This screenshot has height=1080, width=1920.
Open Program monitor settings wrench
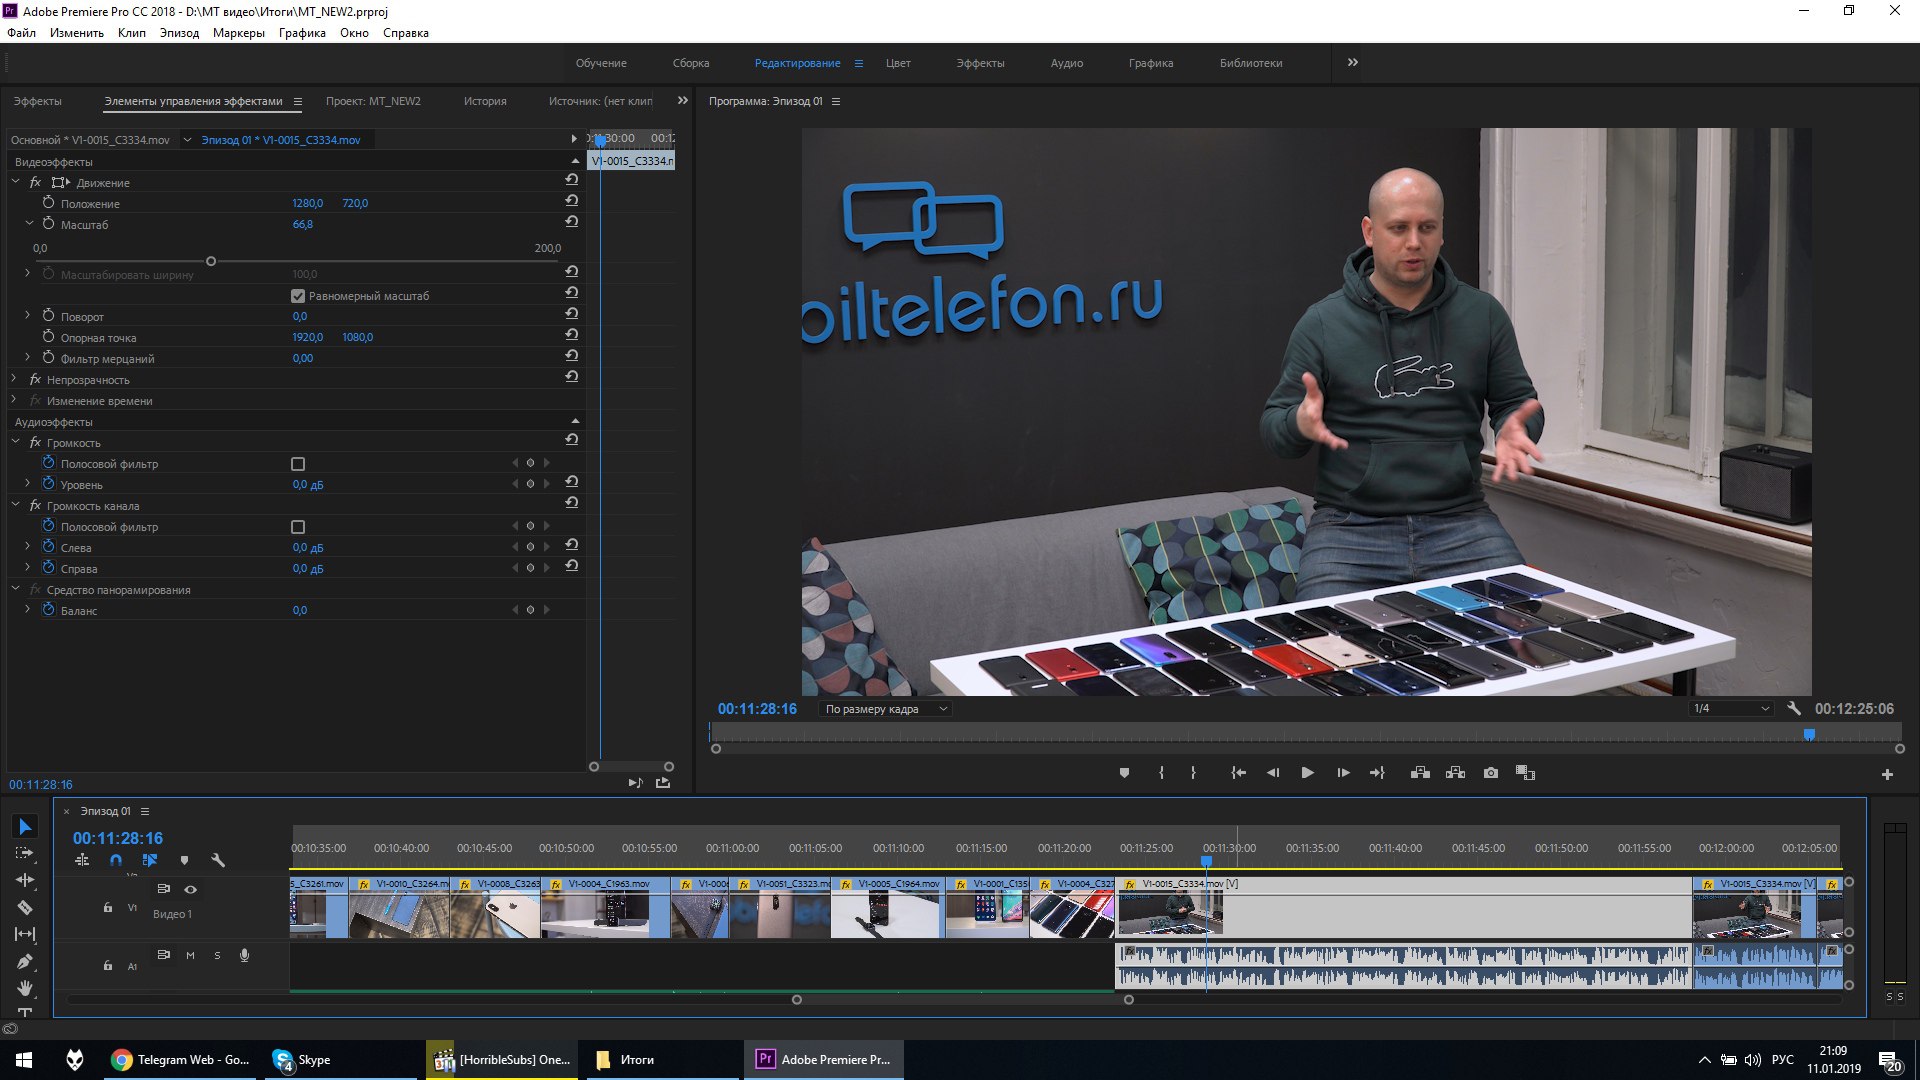pyautogui.click(x=1794, y=708)
